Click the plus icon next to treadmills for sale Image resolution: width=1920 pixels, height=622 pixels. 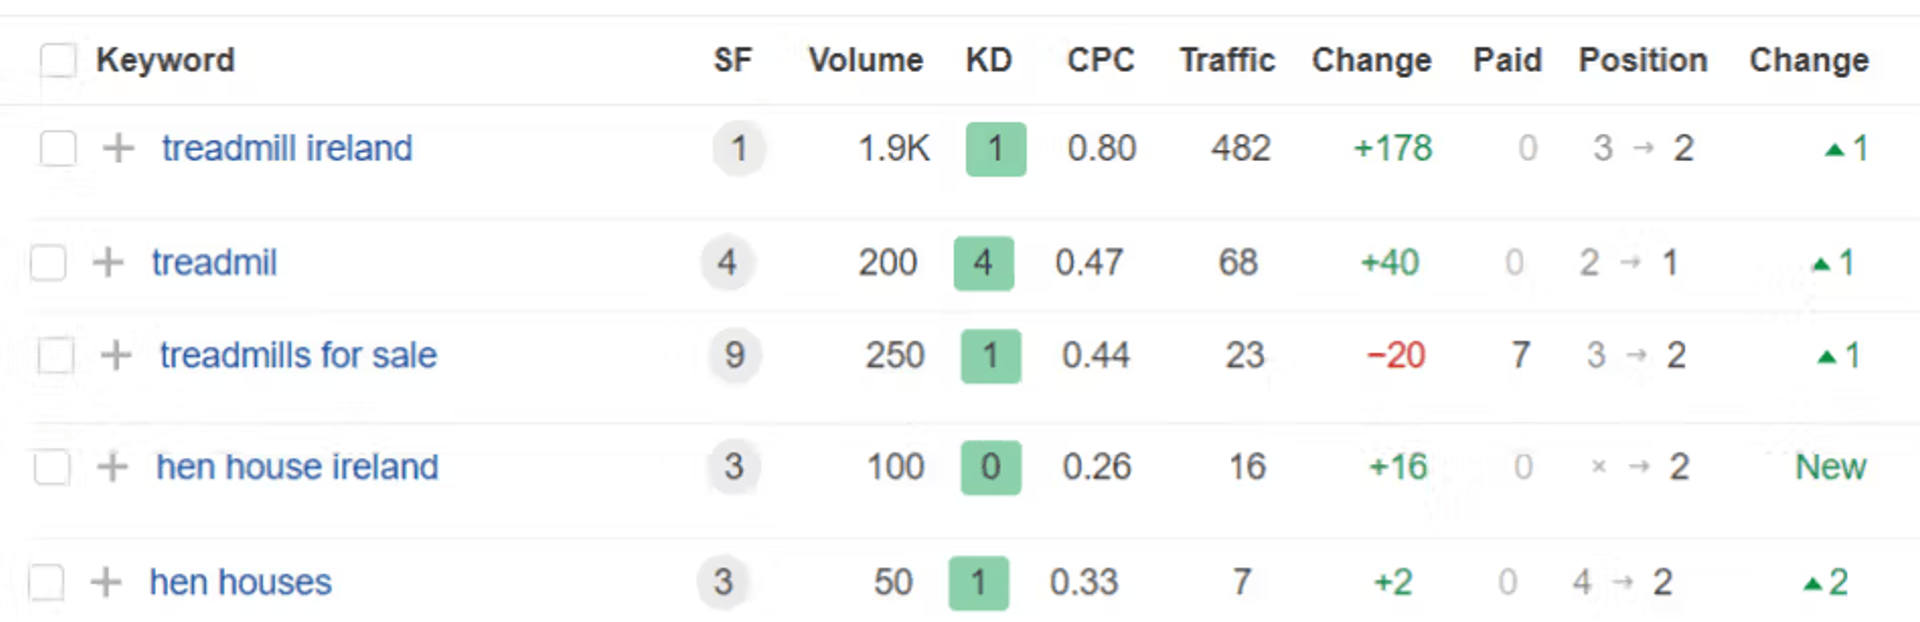click(116, 355)
